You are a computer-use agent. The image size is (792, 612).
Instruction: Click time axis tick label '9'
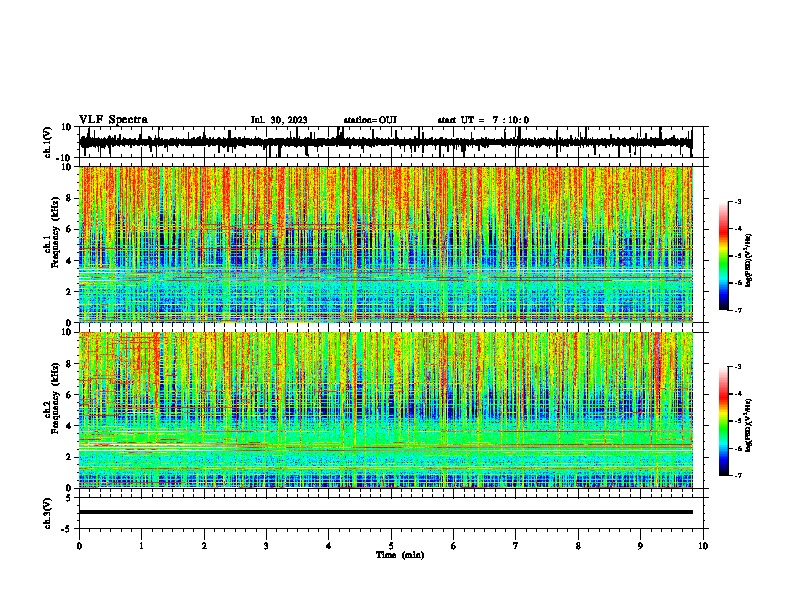coord(640,546)
